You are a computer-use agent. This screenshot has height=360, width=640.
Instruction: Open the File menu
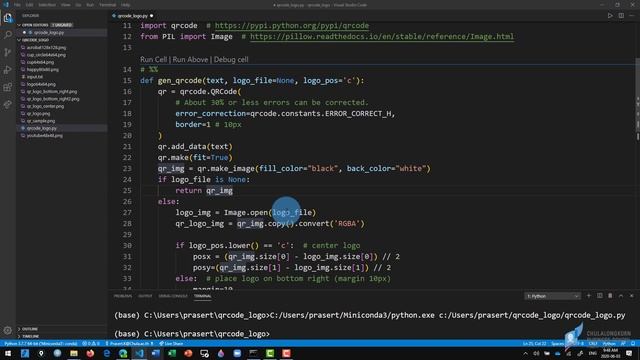click(17, 5)
